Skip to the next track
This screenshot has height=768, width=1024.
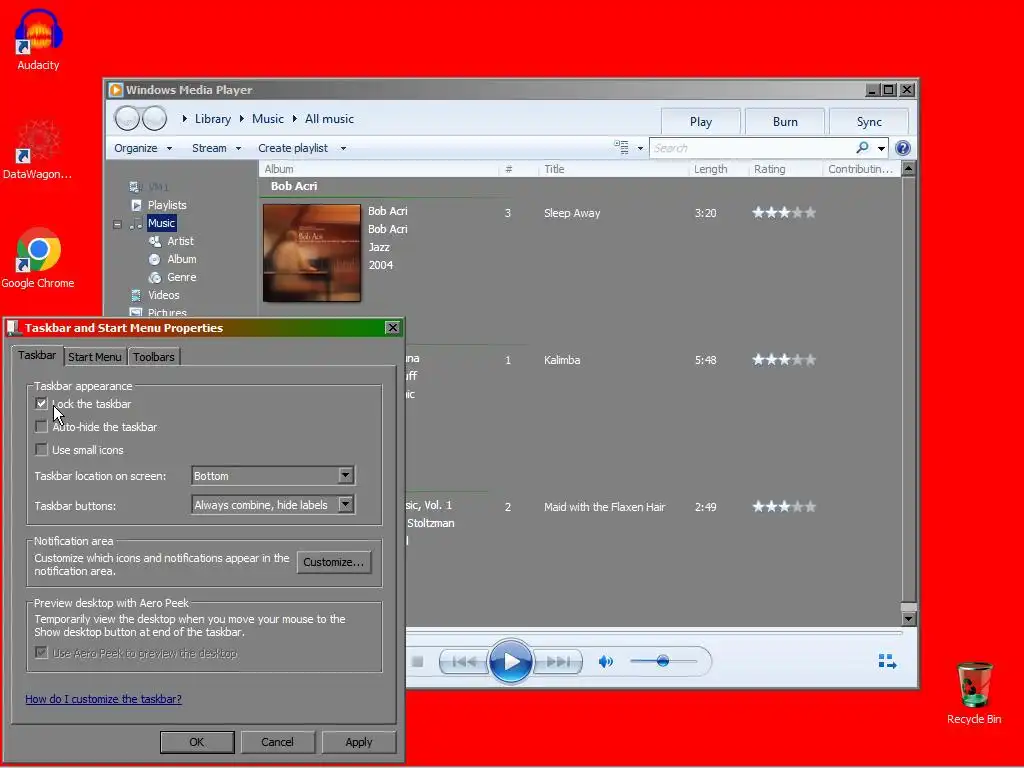point(557,662)
